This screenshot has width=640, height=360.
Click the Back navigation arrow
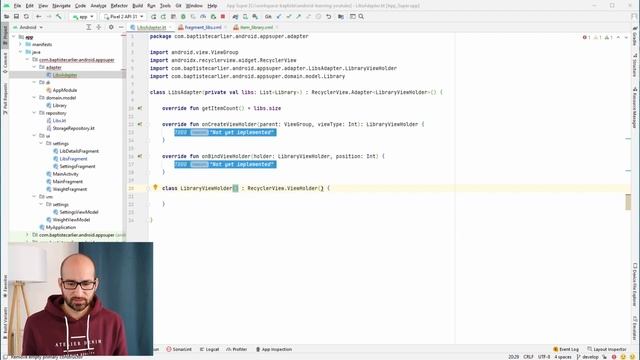click(39, 17)
